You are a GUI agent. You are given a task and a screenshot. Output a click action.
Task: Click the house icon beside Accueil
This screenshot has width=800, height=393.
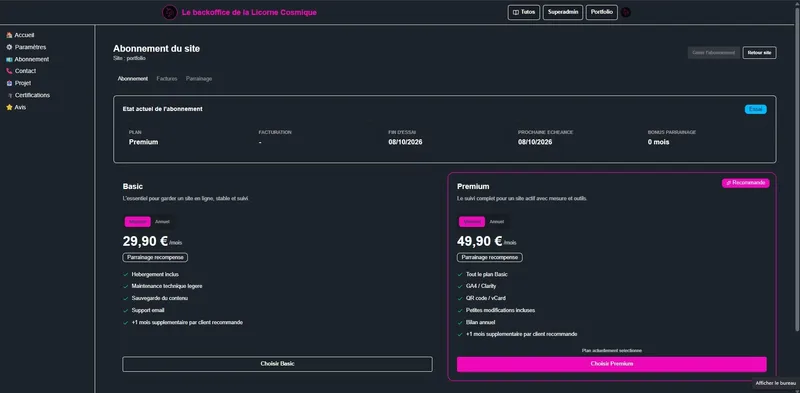(x=9, y=35)
